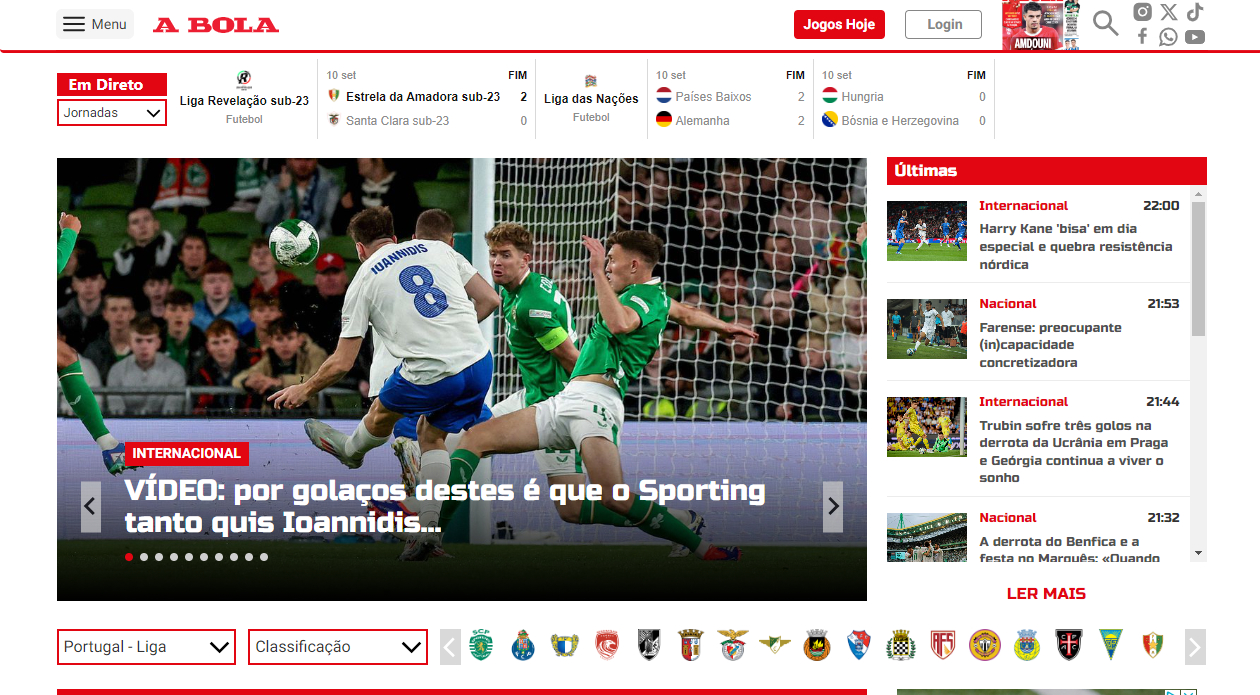Viewport: 1260px width, 695px height.
Task: Select the fifth carousel slide dot
Action: click(189, 557)
